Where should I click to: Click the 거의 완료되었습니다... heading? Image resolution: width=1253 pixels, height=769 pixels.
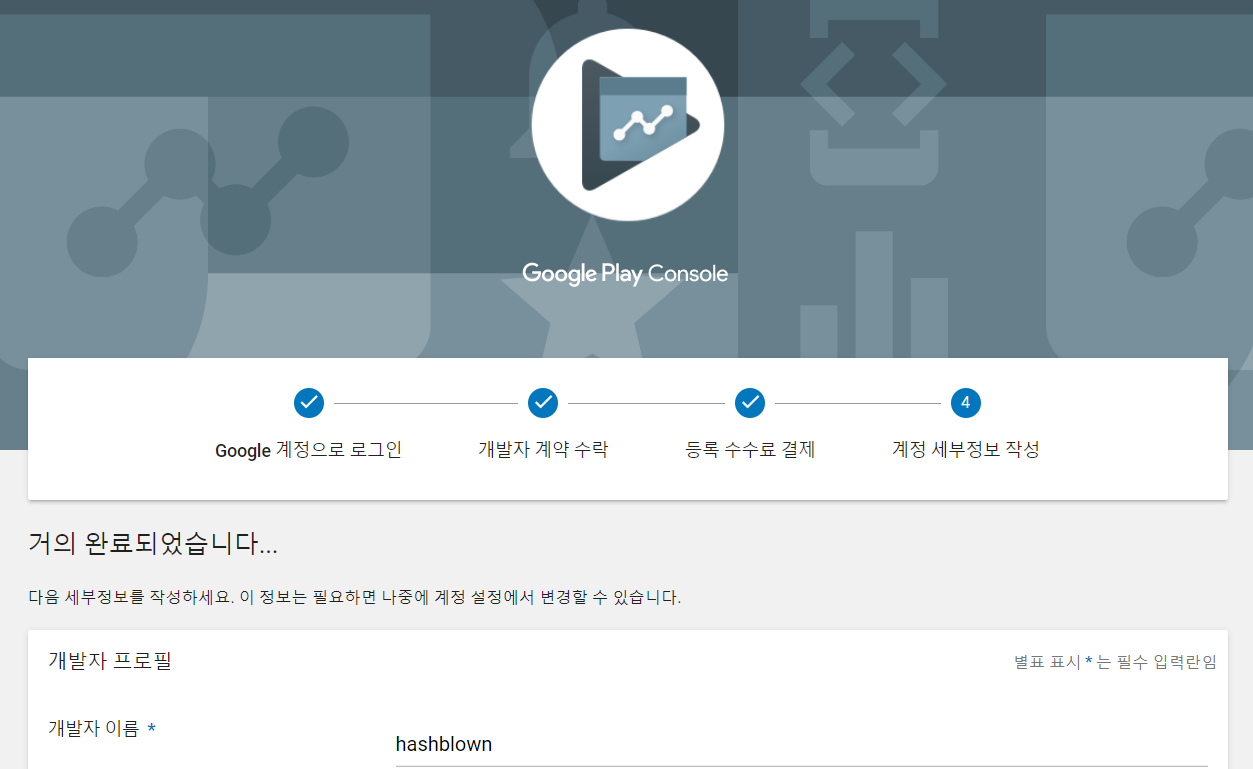[153, 545]
